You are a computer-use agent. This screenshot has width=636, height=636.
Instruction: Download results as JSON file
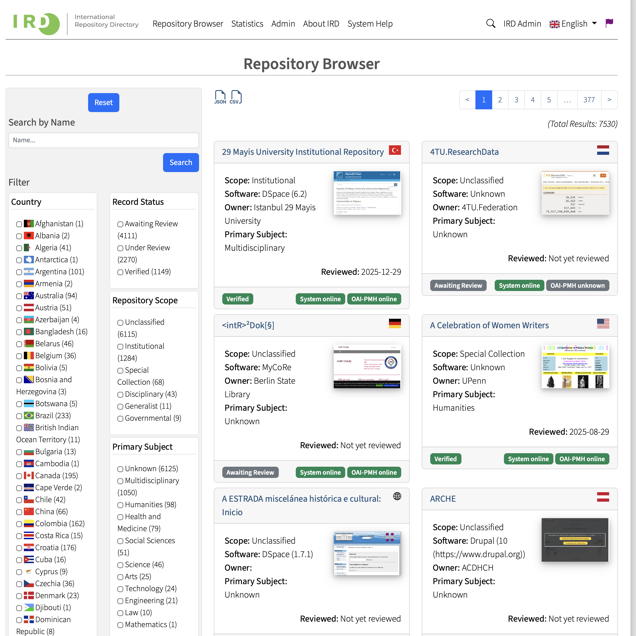pyautogui.click(x=220, y=97)
